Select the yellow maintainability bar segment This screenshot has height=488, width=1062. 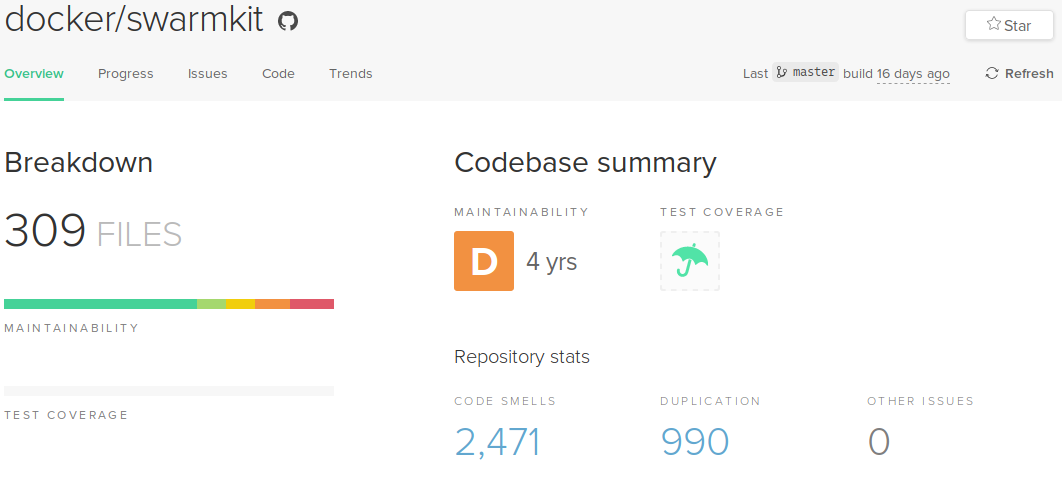pos(240,304)
